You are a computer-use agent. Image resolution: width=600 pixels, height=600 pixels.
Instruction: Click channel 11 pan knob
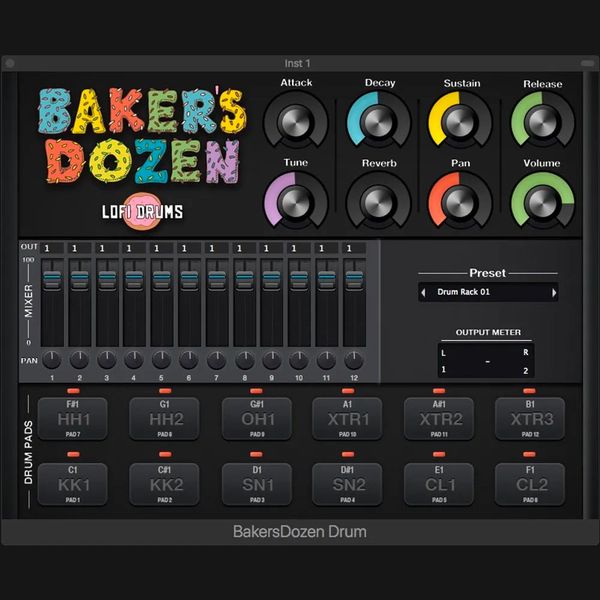pyautogui.click(x=326, y=360)
